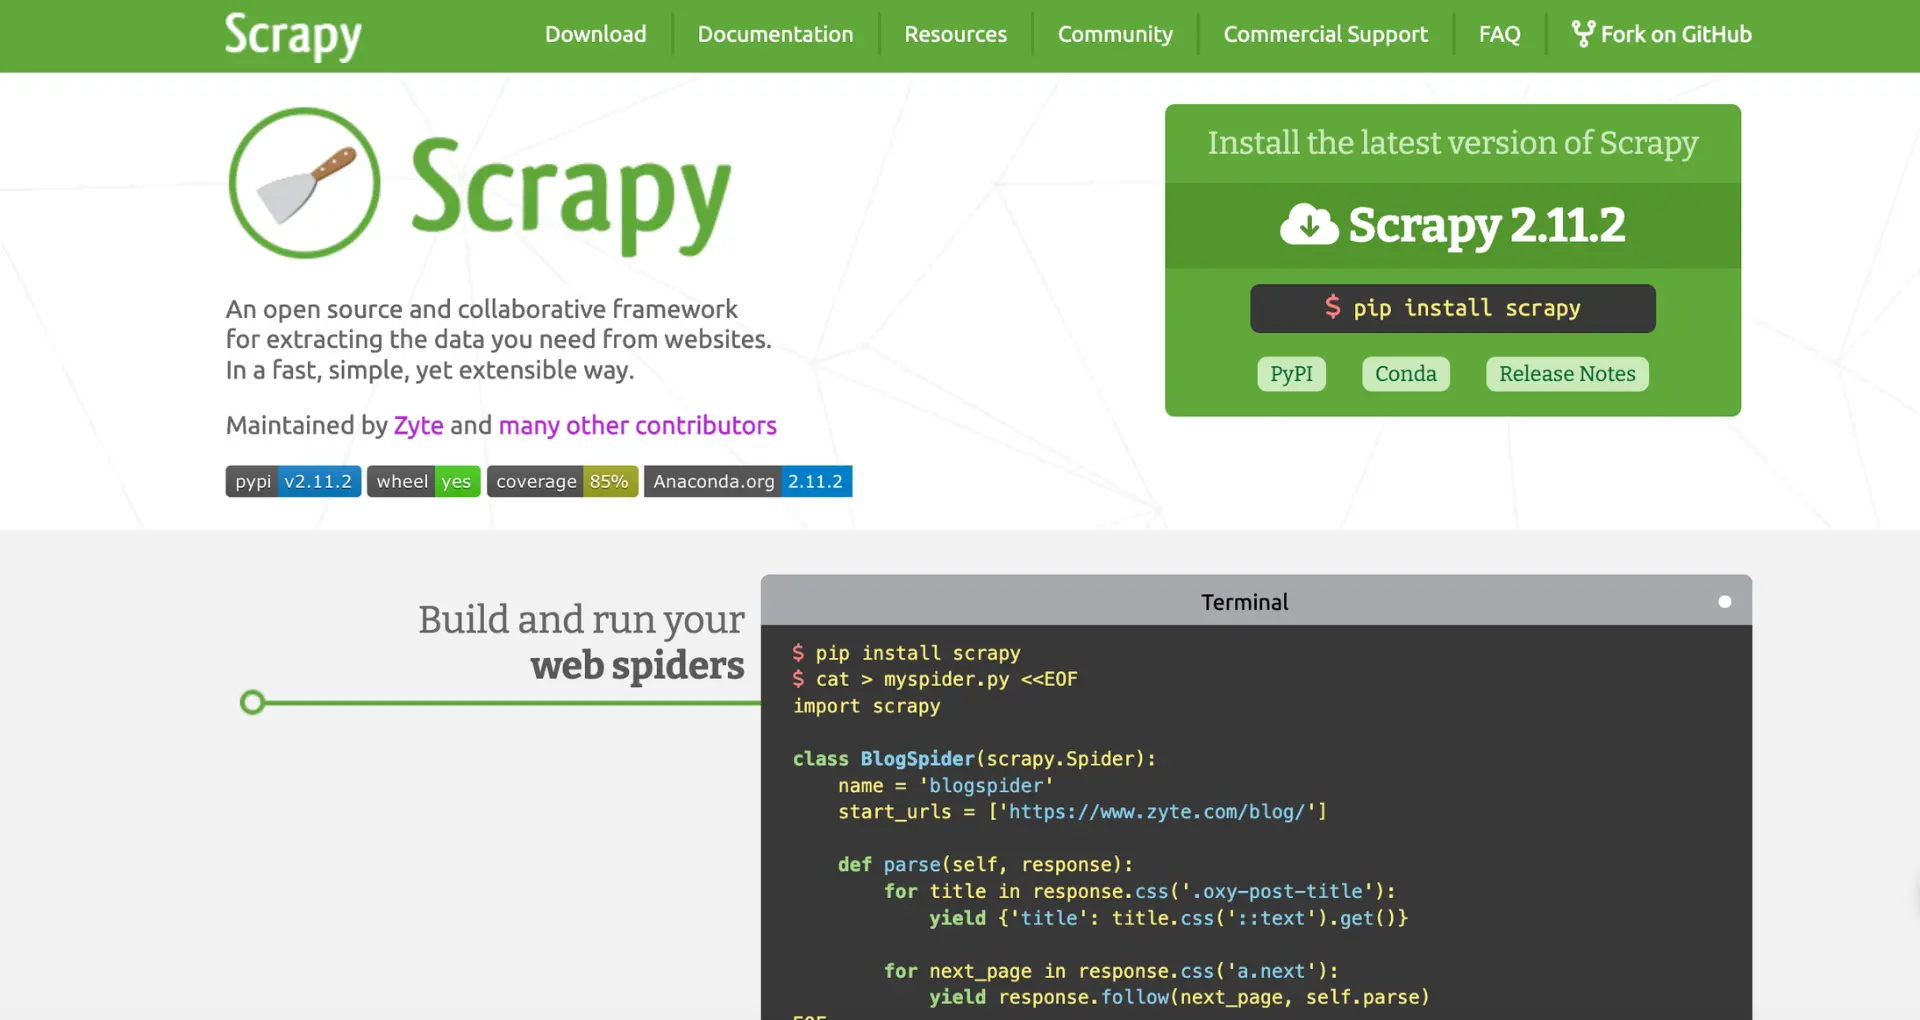This screenshot has height=1020, width=1920.
Task: Open the Documentation nav item
Action: tap(775, 34)
